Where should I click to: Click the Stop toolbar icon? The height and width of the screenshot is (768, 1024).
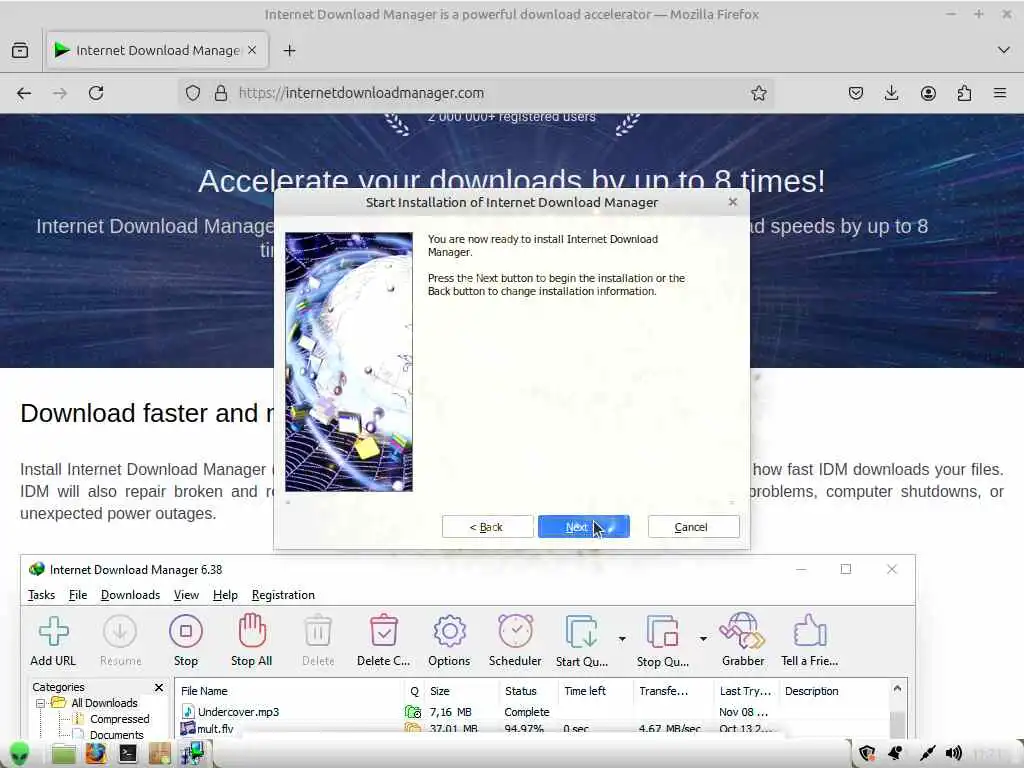tap(186, 641)
